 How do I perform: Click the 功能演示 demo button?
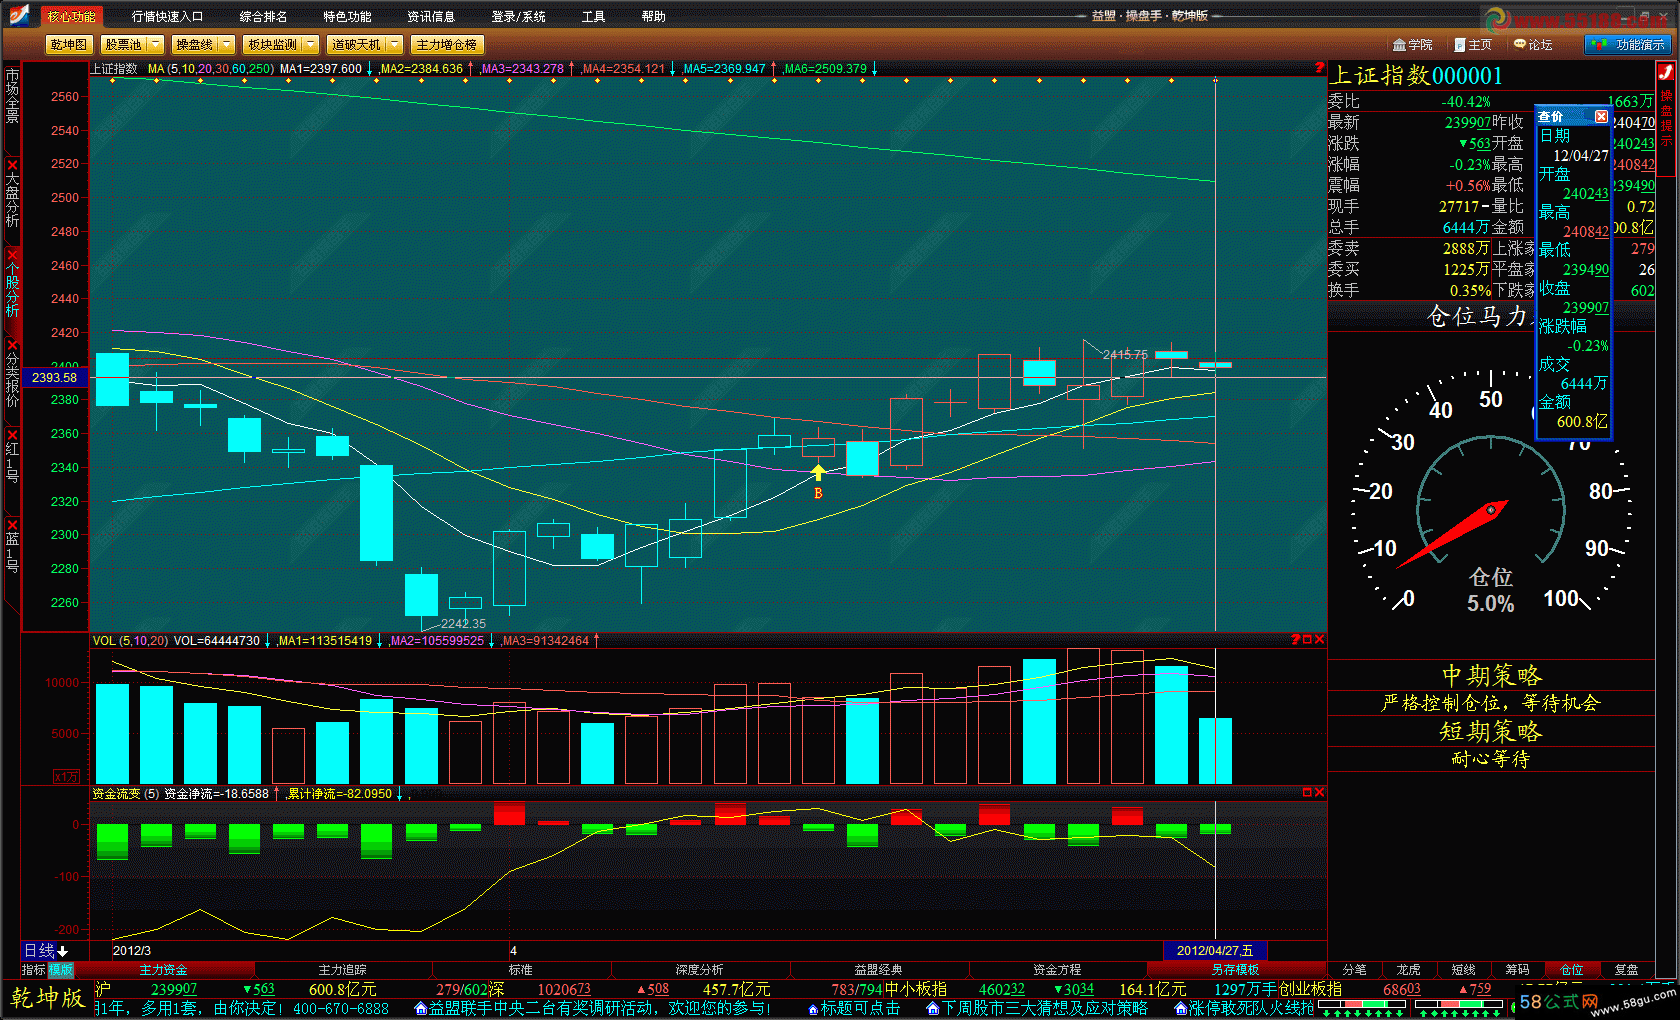[1628, 45]
